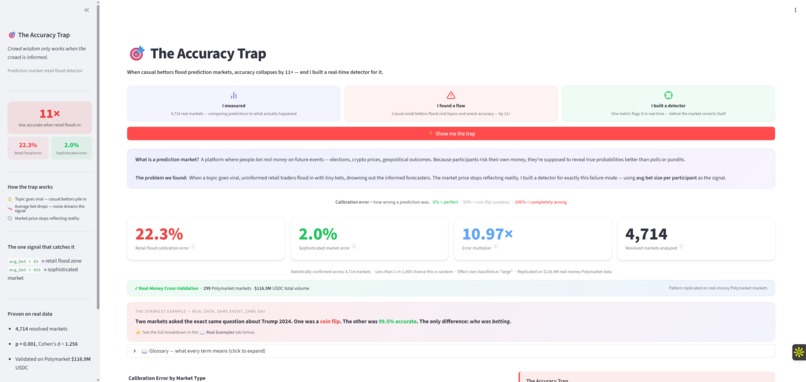Click the Proven on real data heading
Image resolution: width=806 pixels, height=382 pixels.
[x=30, y=314]
